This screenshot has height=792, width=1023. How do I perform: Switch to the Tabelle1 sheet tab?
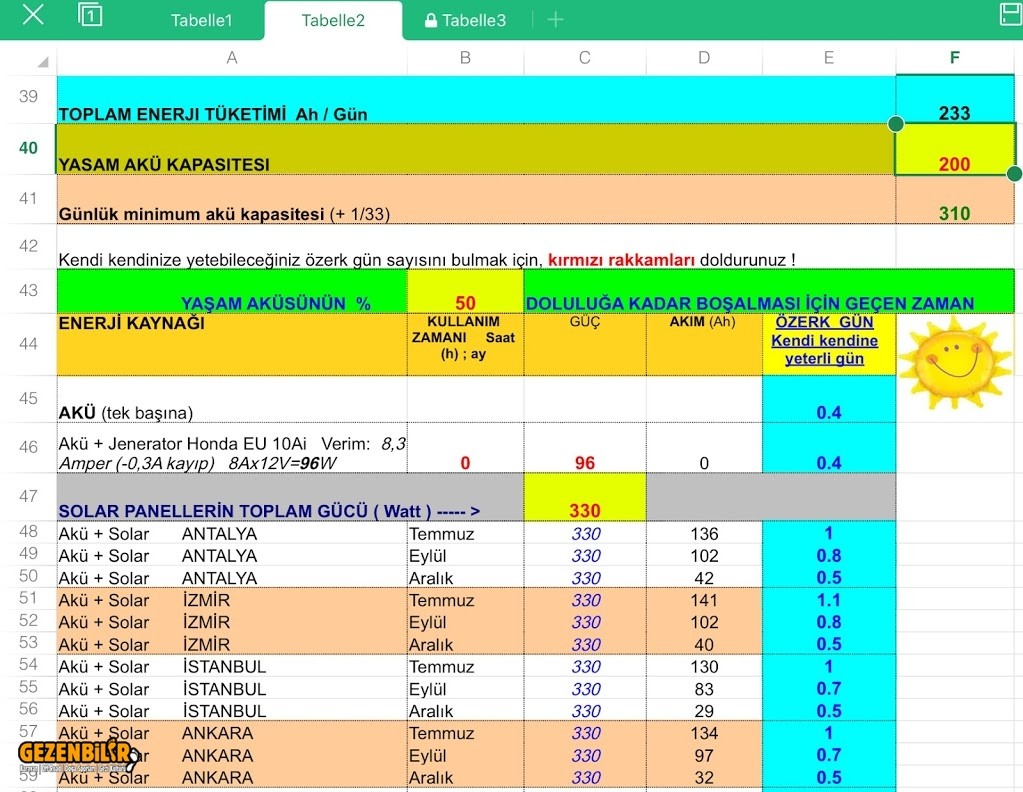point(201,21)
